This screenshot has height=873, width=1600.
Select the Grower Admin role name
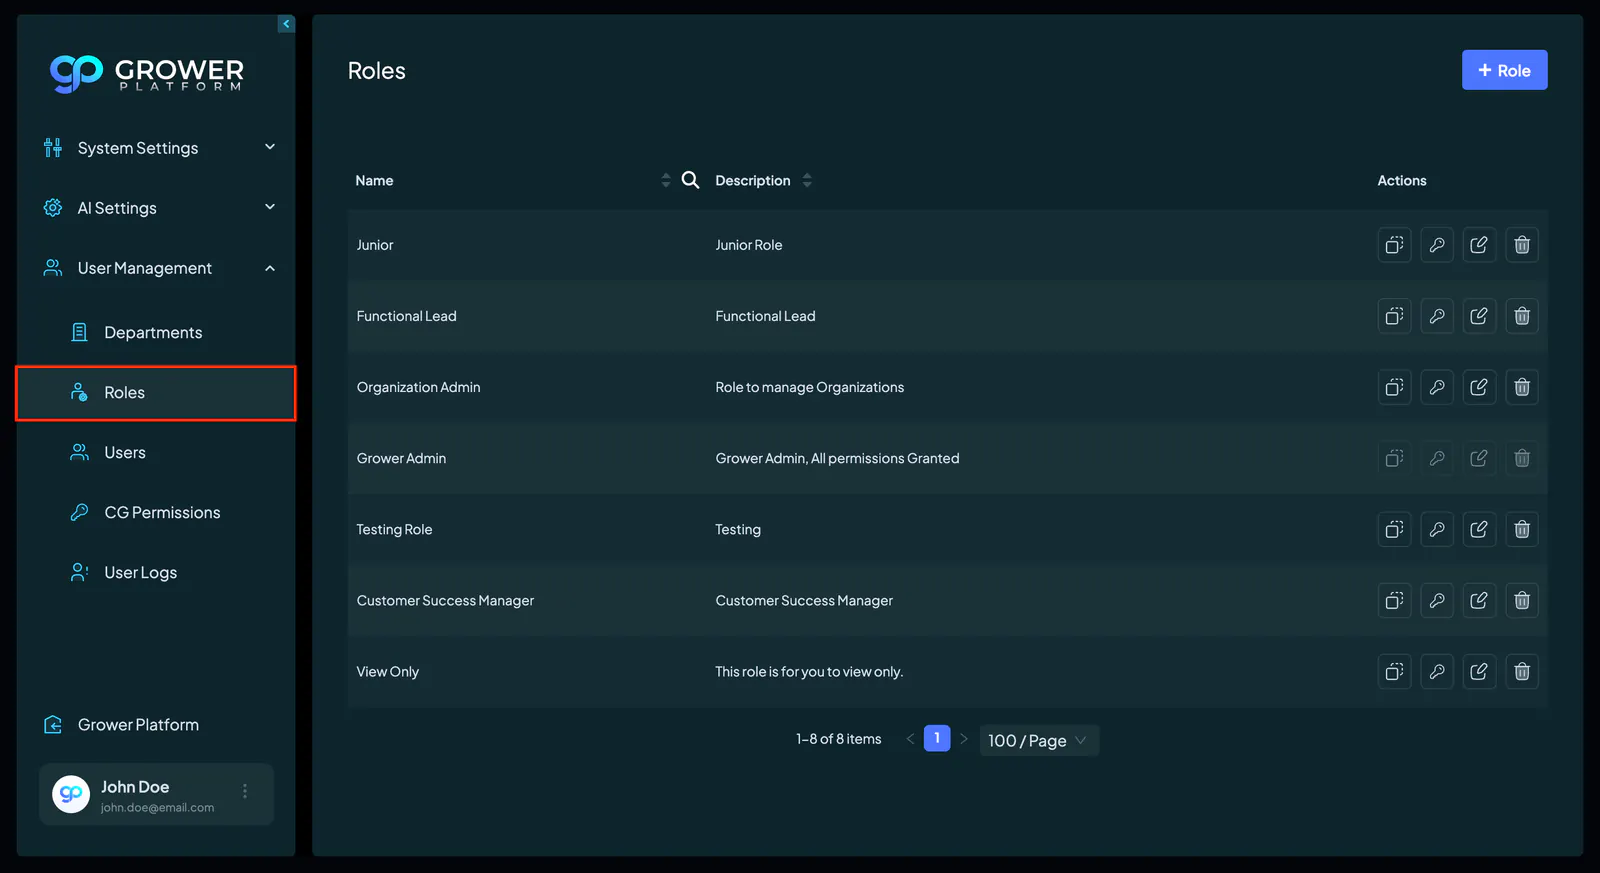(x=401, y=458)
